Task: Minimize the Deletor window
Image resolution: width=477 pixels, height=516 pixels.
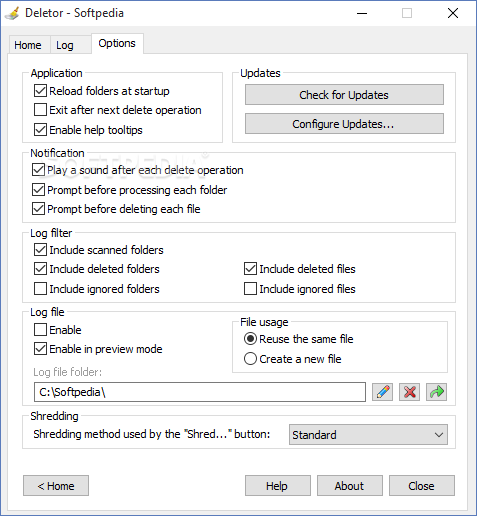Action: tap(362, 13)
